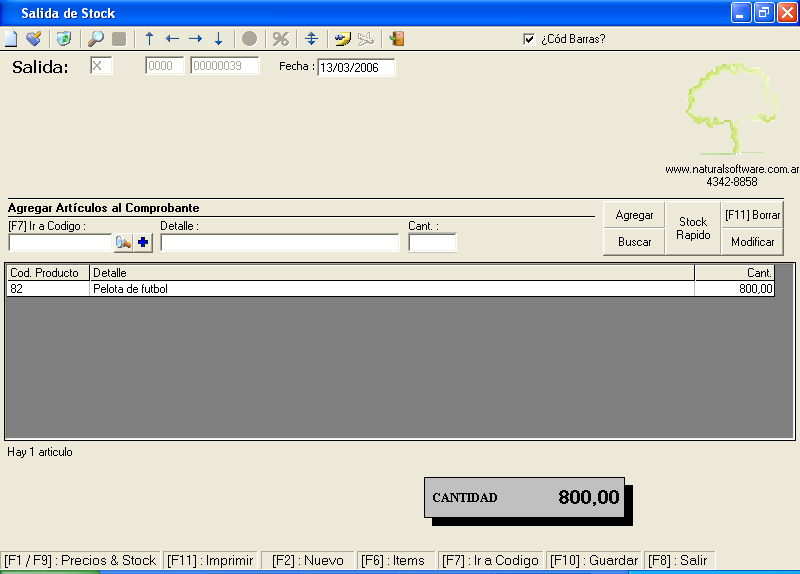Select the cell with product code 82
The height and width of the screenshot is (574, 800).
tap(48, 289)
